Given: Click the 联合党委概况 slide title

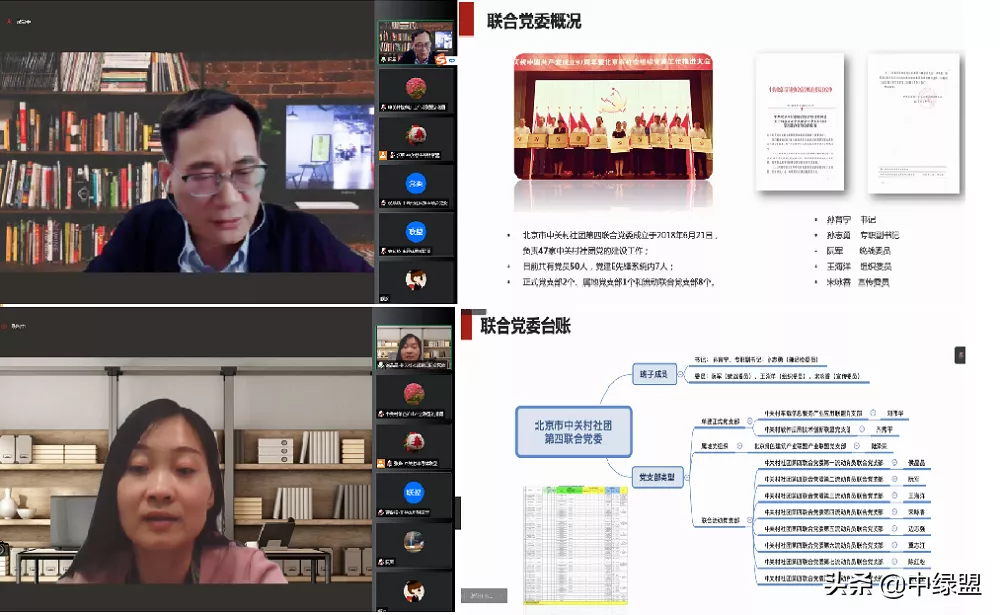Looking at the screenshot, I should pyautogui.click(x=534, y=21).
